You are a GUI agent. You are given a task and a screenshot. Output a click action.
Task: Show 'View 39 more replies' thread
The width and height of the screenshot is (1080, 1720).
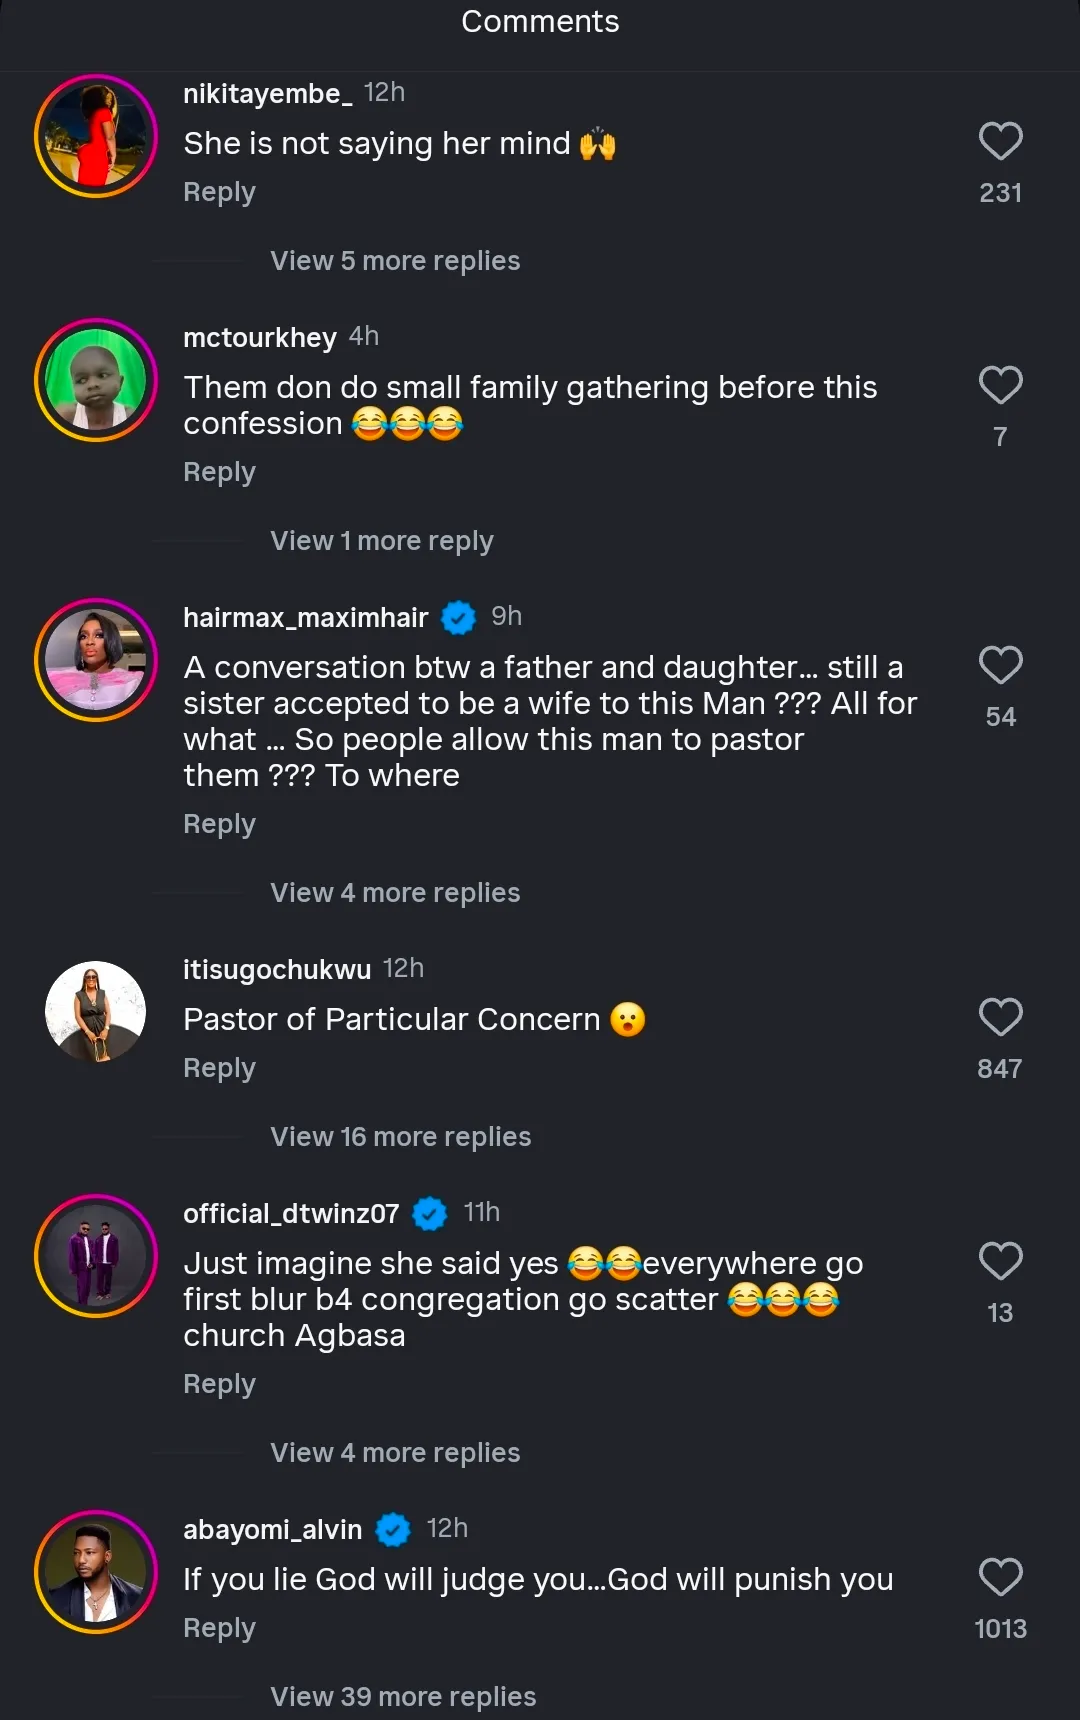click(x=403, y=1697)
